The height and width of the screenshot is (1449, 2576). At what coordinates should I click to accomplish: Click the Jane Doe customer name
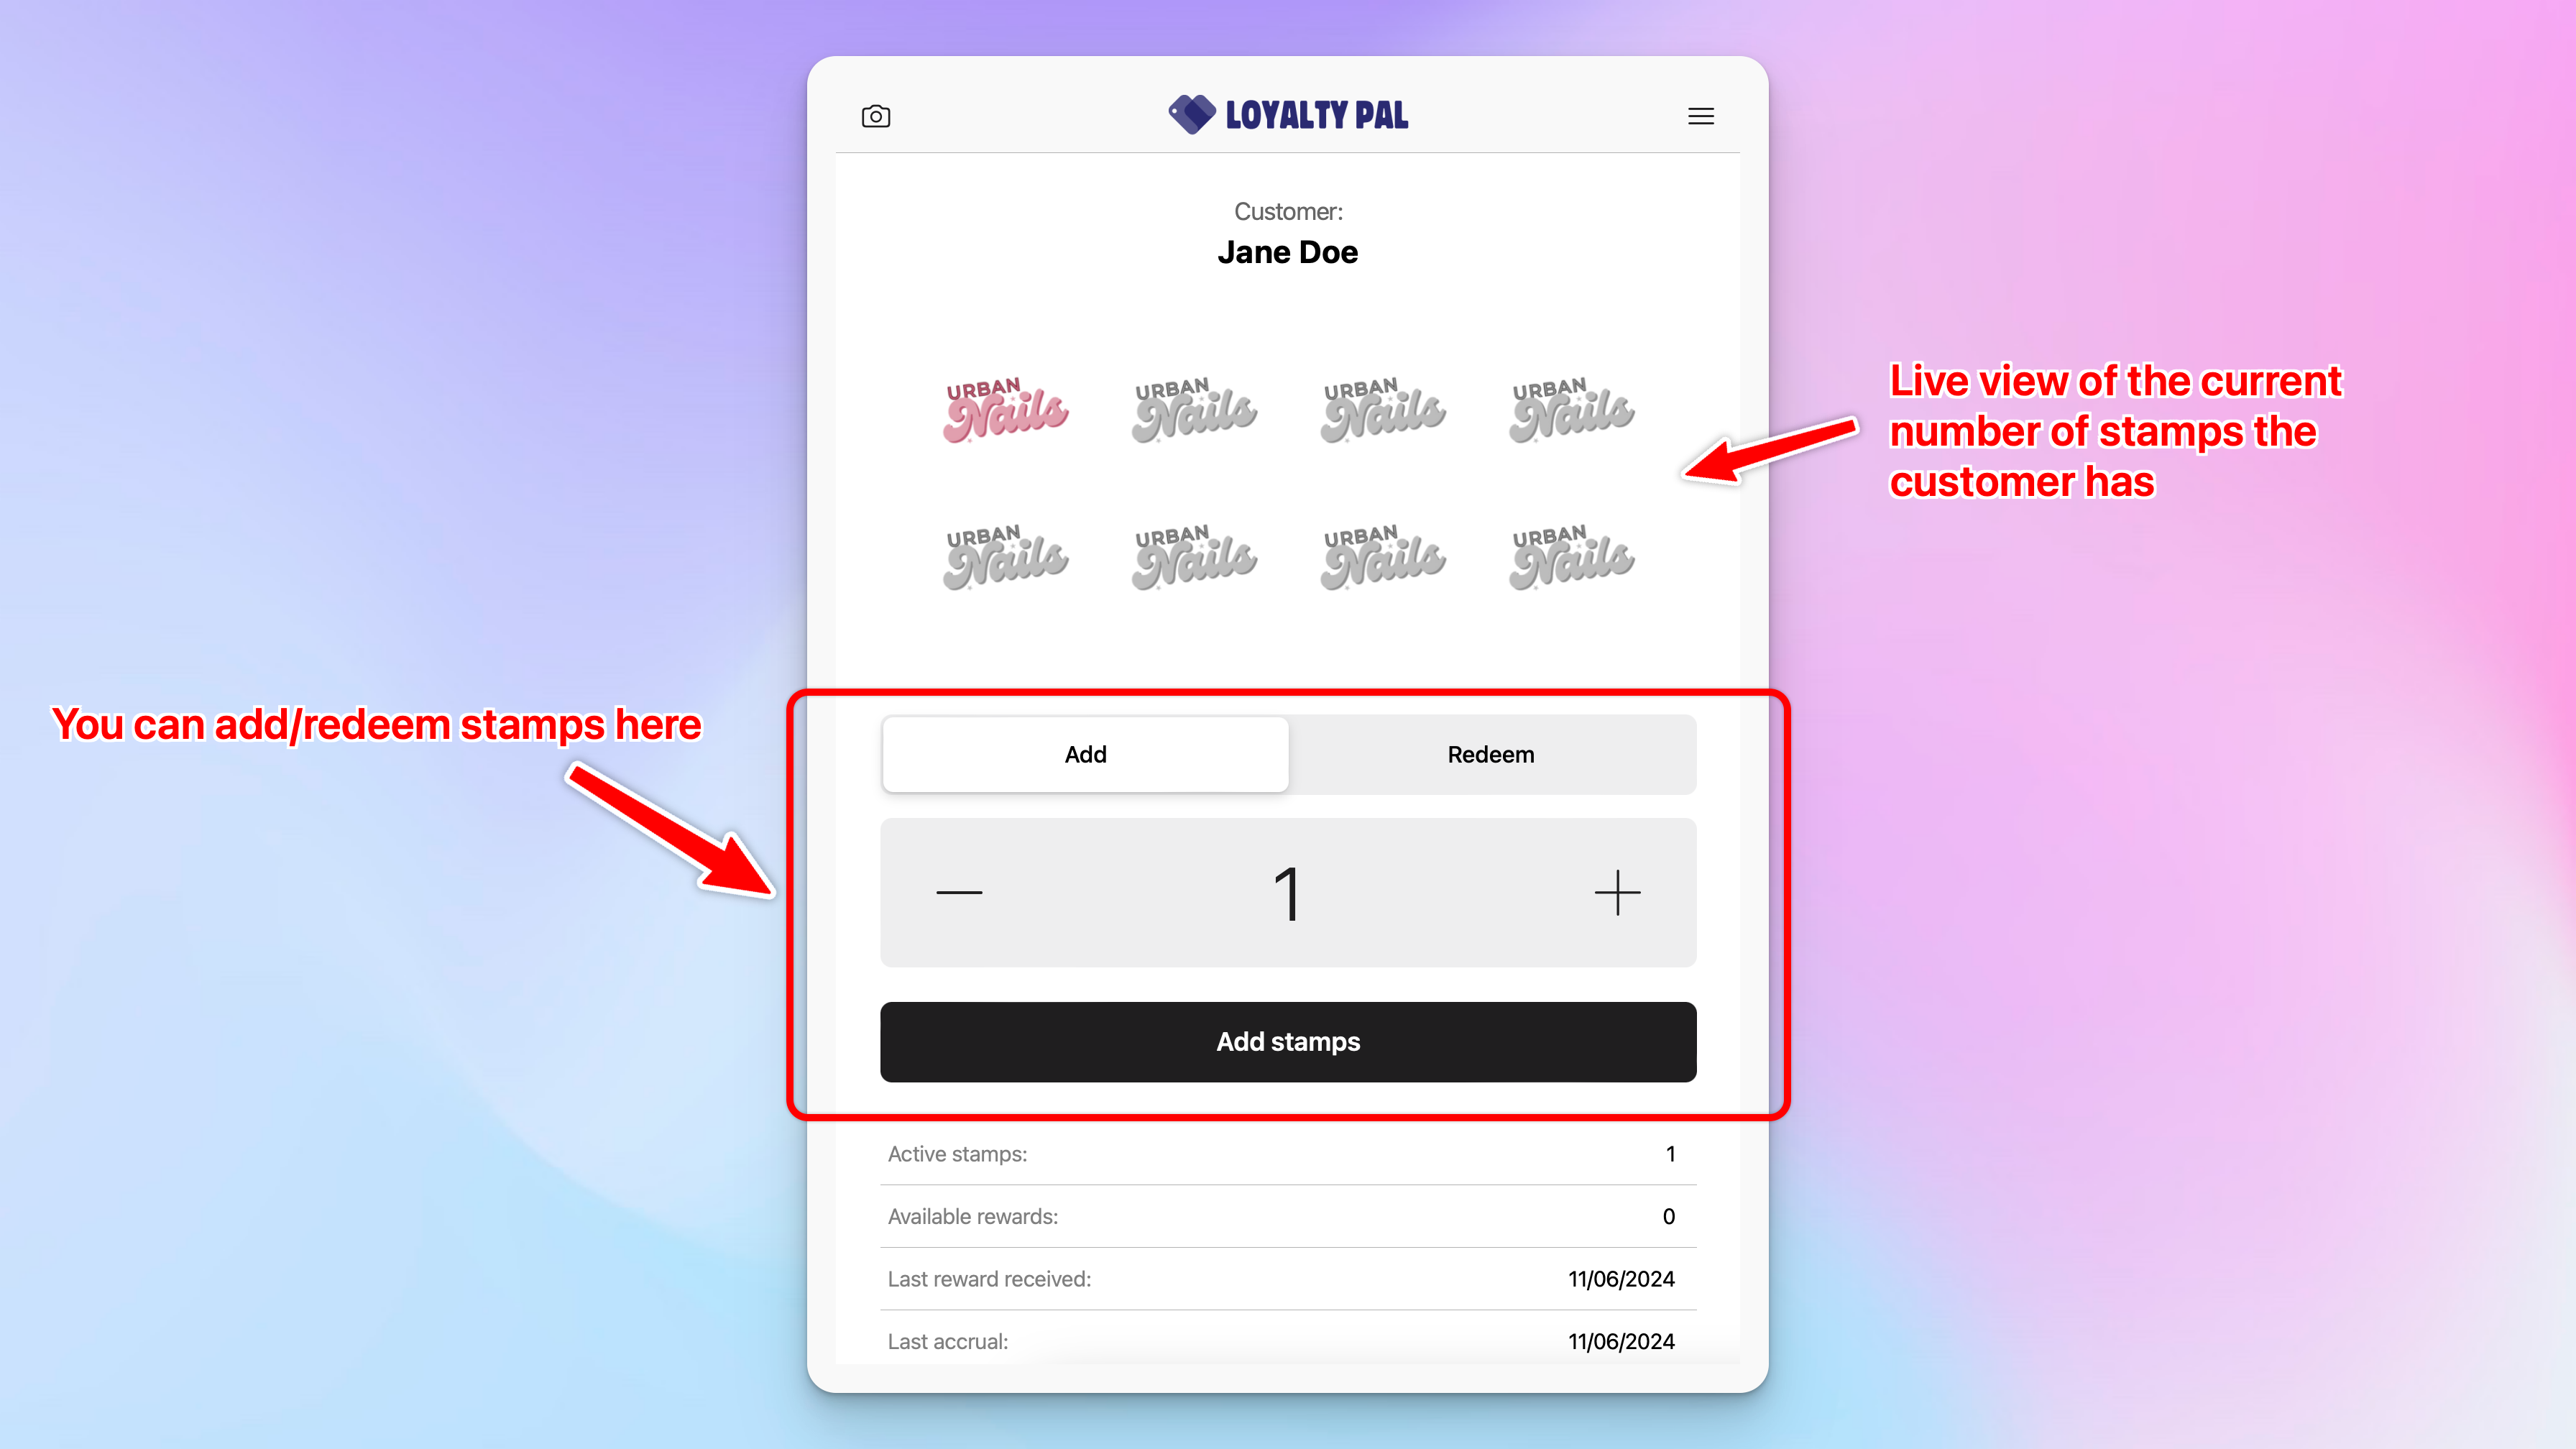coord(1288,252)
